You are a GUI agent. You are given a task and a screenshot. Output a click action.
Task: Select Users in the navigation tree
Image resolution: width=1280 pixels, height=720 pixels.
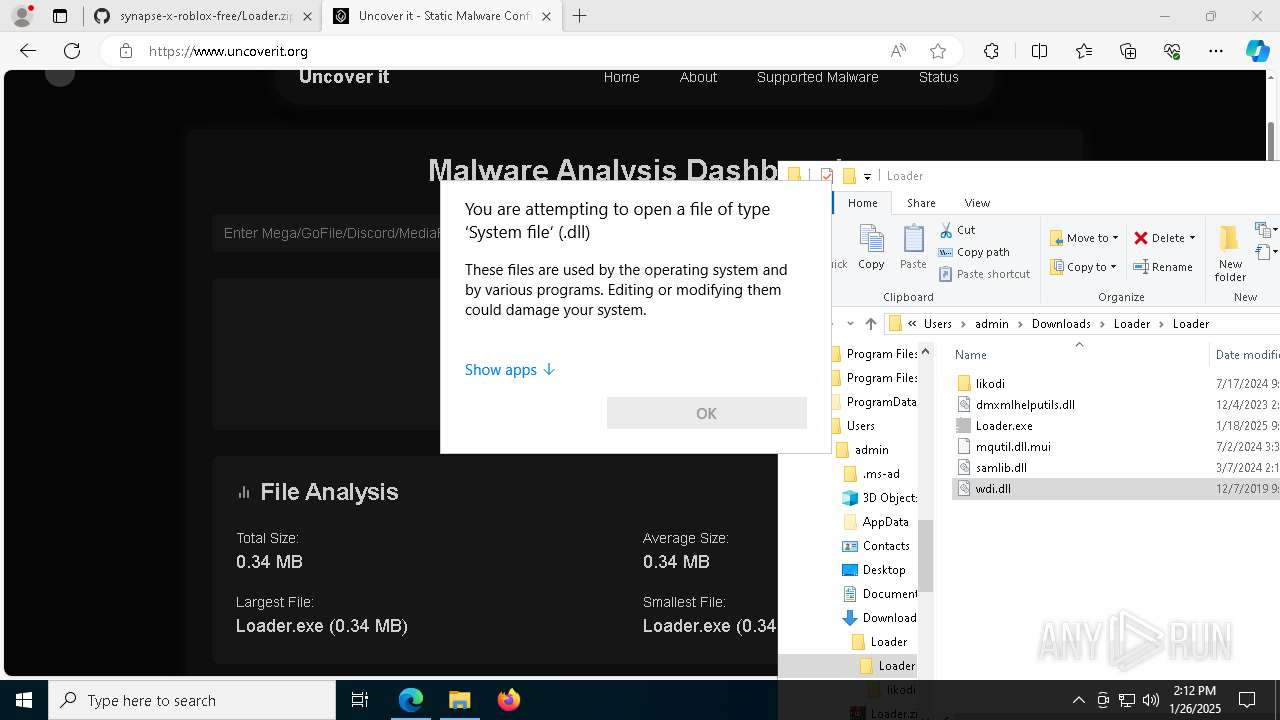point(860,426)
